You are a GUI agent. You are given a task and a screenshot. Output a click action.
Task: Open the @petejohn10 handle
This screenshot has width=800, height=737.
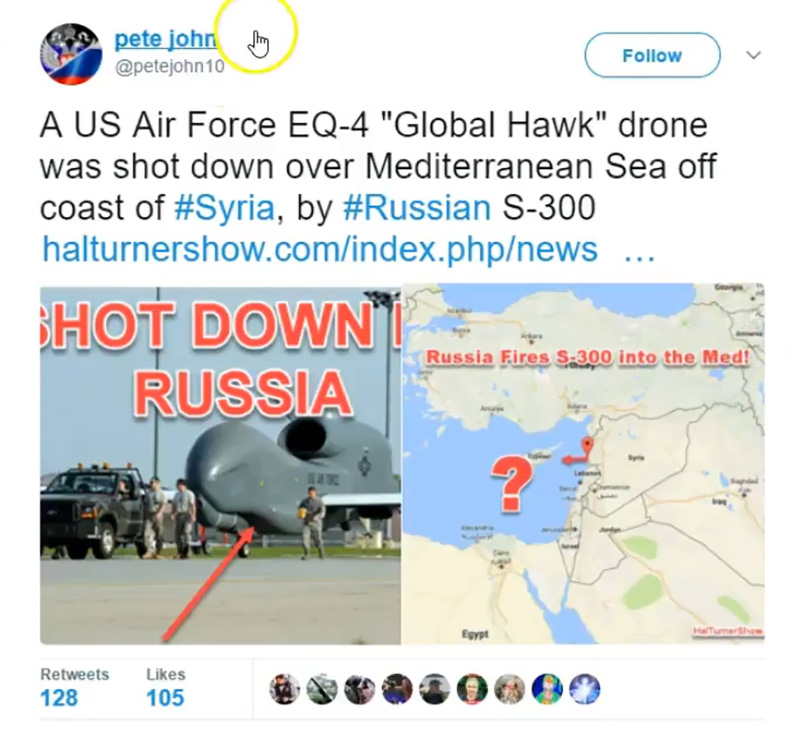[170, 67]
